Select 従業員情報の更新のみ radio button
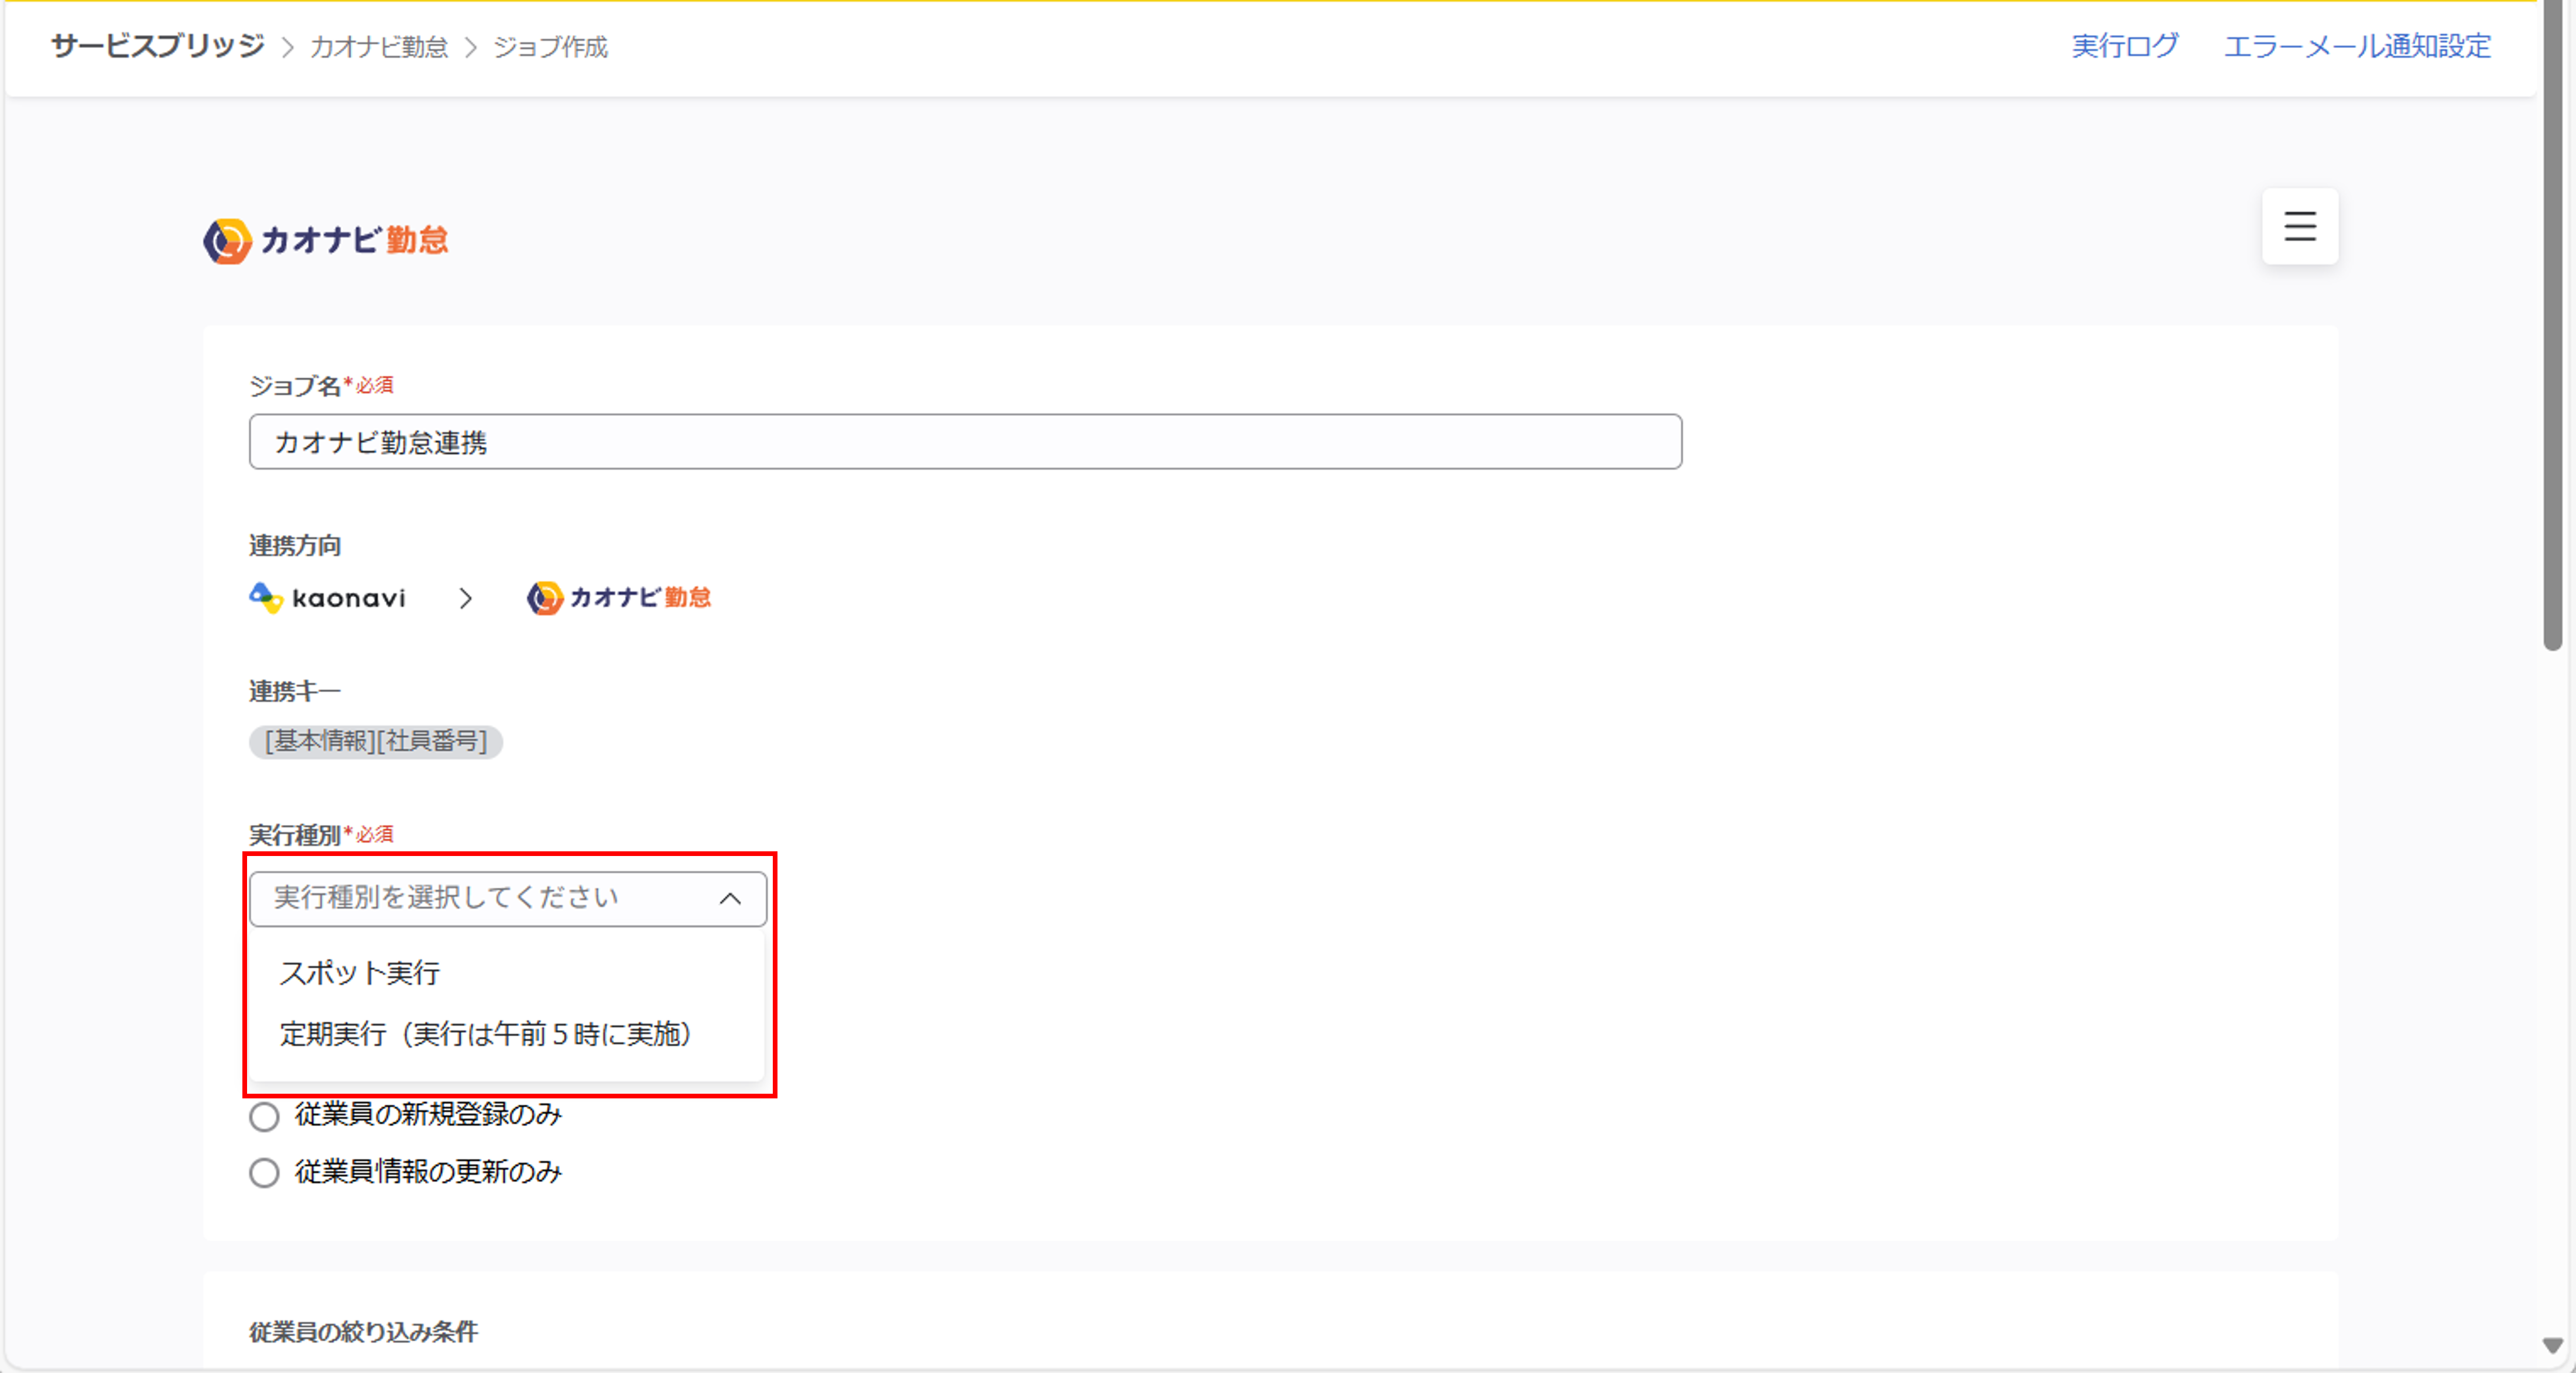Screen dimensions: 2576x1373 [x=264, y=1173]
